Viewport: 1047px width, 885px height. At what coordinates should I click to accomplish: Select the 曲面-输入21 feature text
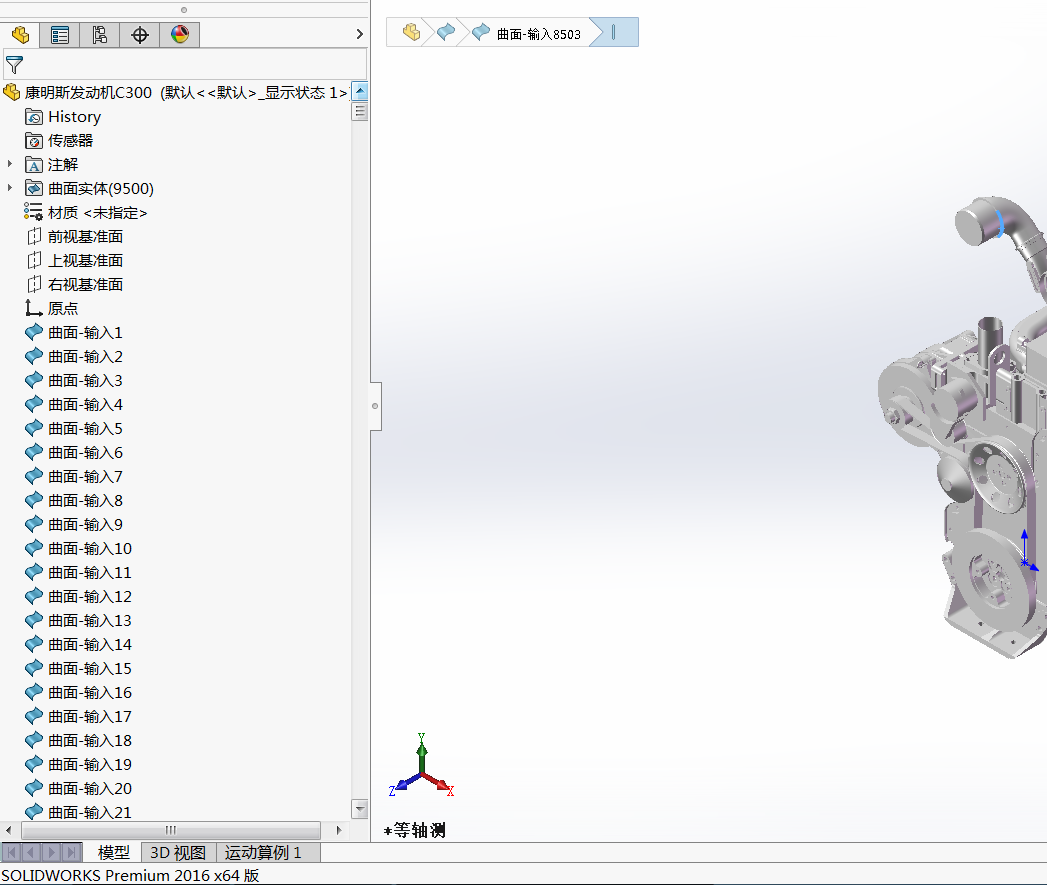(90, 813)
